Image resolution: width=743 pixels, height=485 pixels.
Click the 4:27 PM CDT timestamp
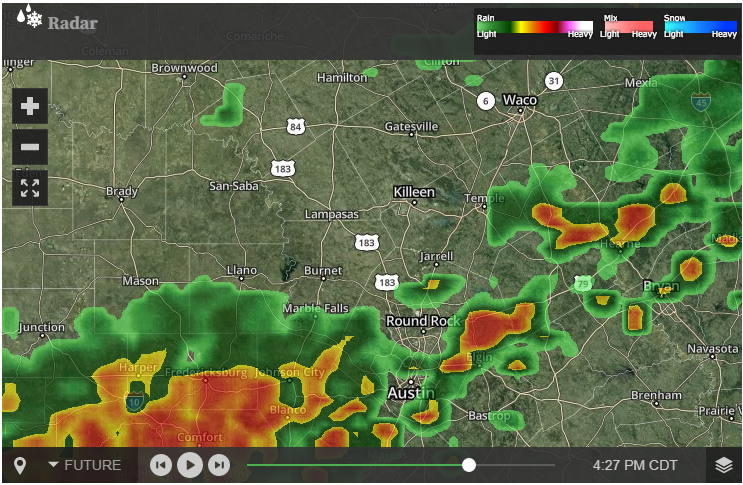635,466
